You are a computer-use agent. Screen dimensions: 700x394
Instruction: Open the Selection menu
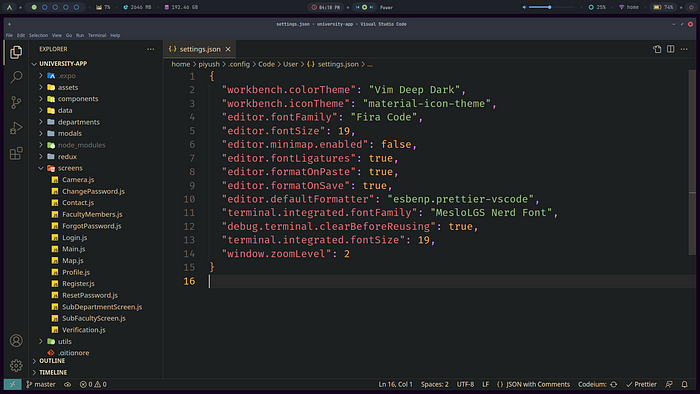point(38,35)
